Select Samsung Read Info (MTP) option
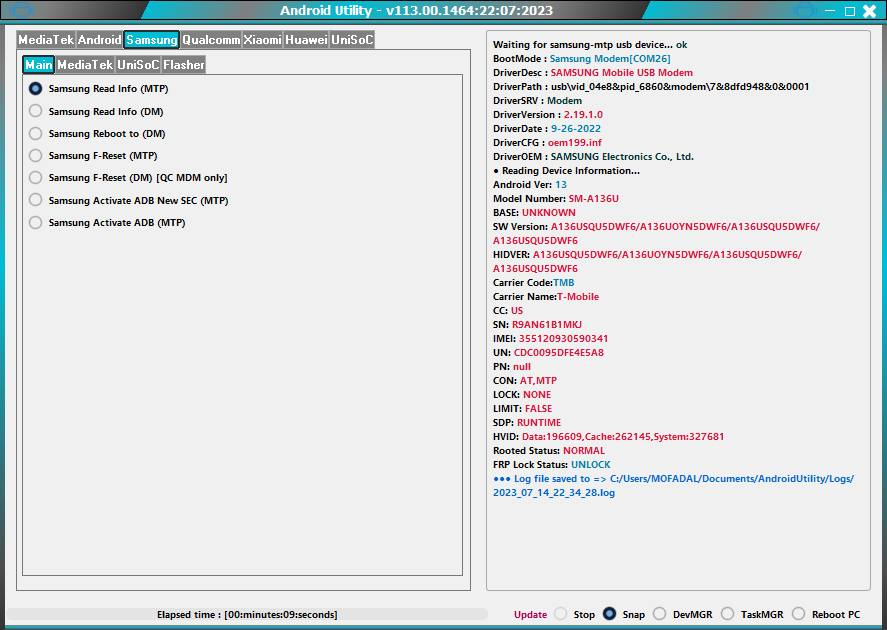The image size is (887, 630). click(36, 88)
